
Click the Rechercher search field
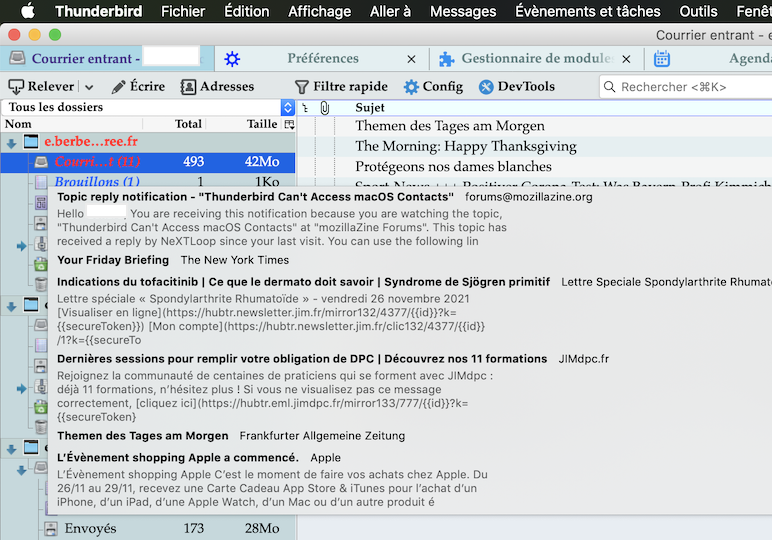pyautogui.click(x=690, y=87)
